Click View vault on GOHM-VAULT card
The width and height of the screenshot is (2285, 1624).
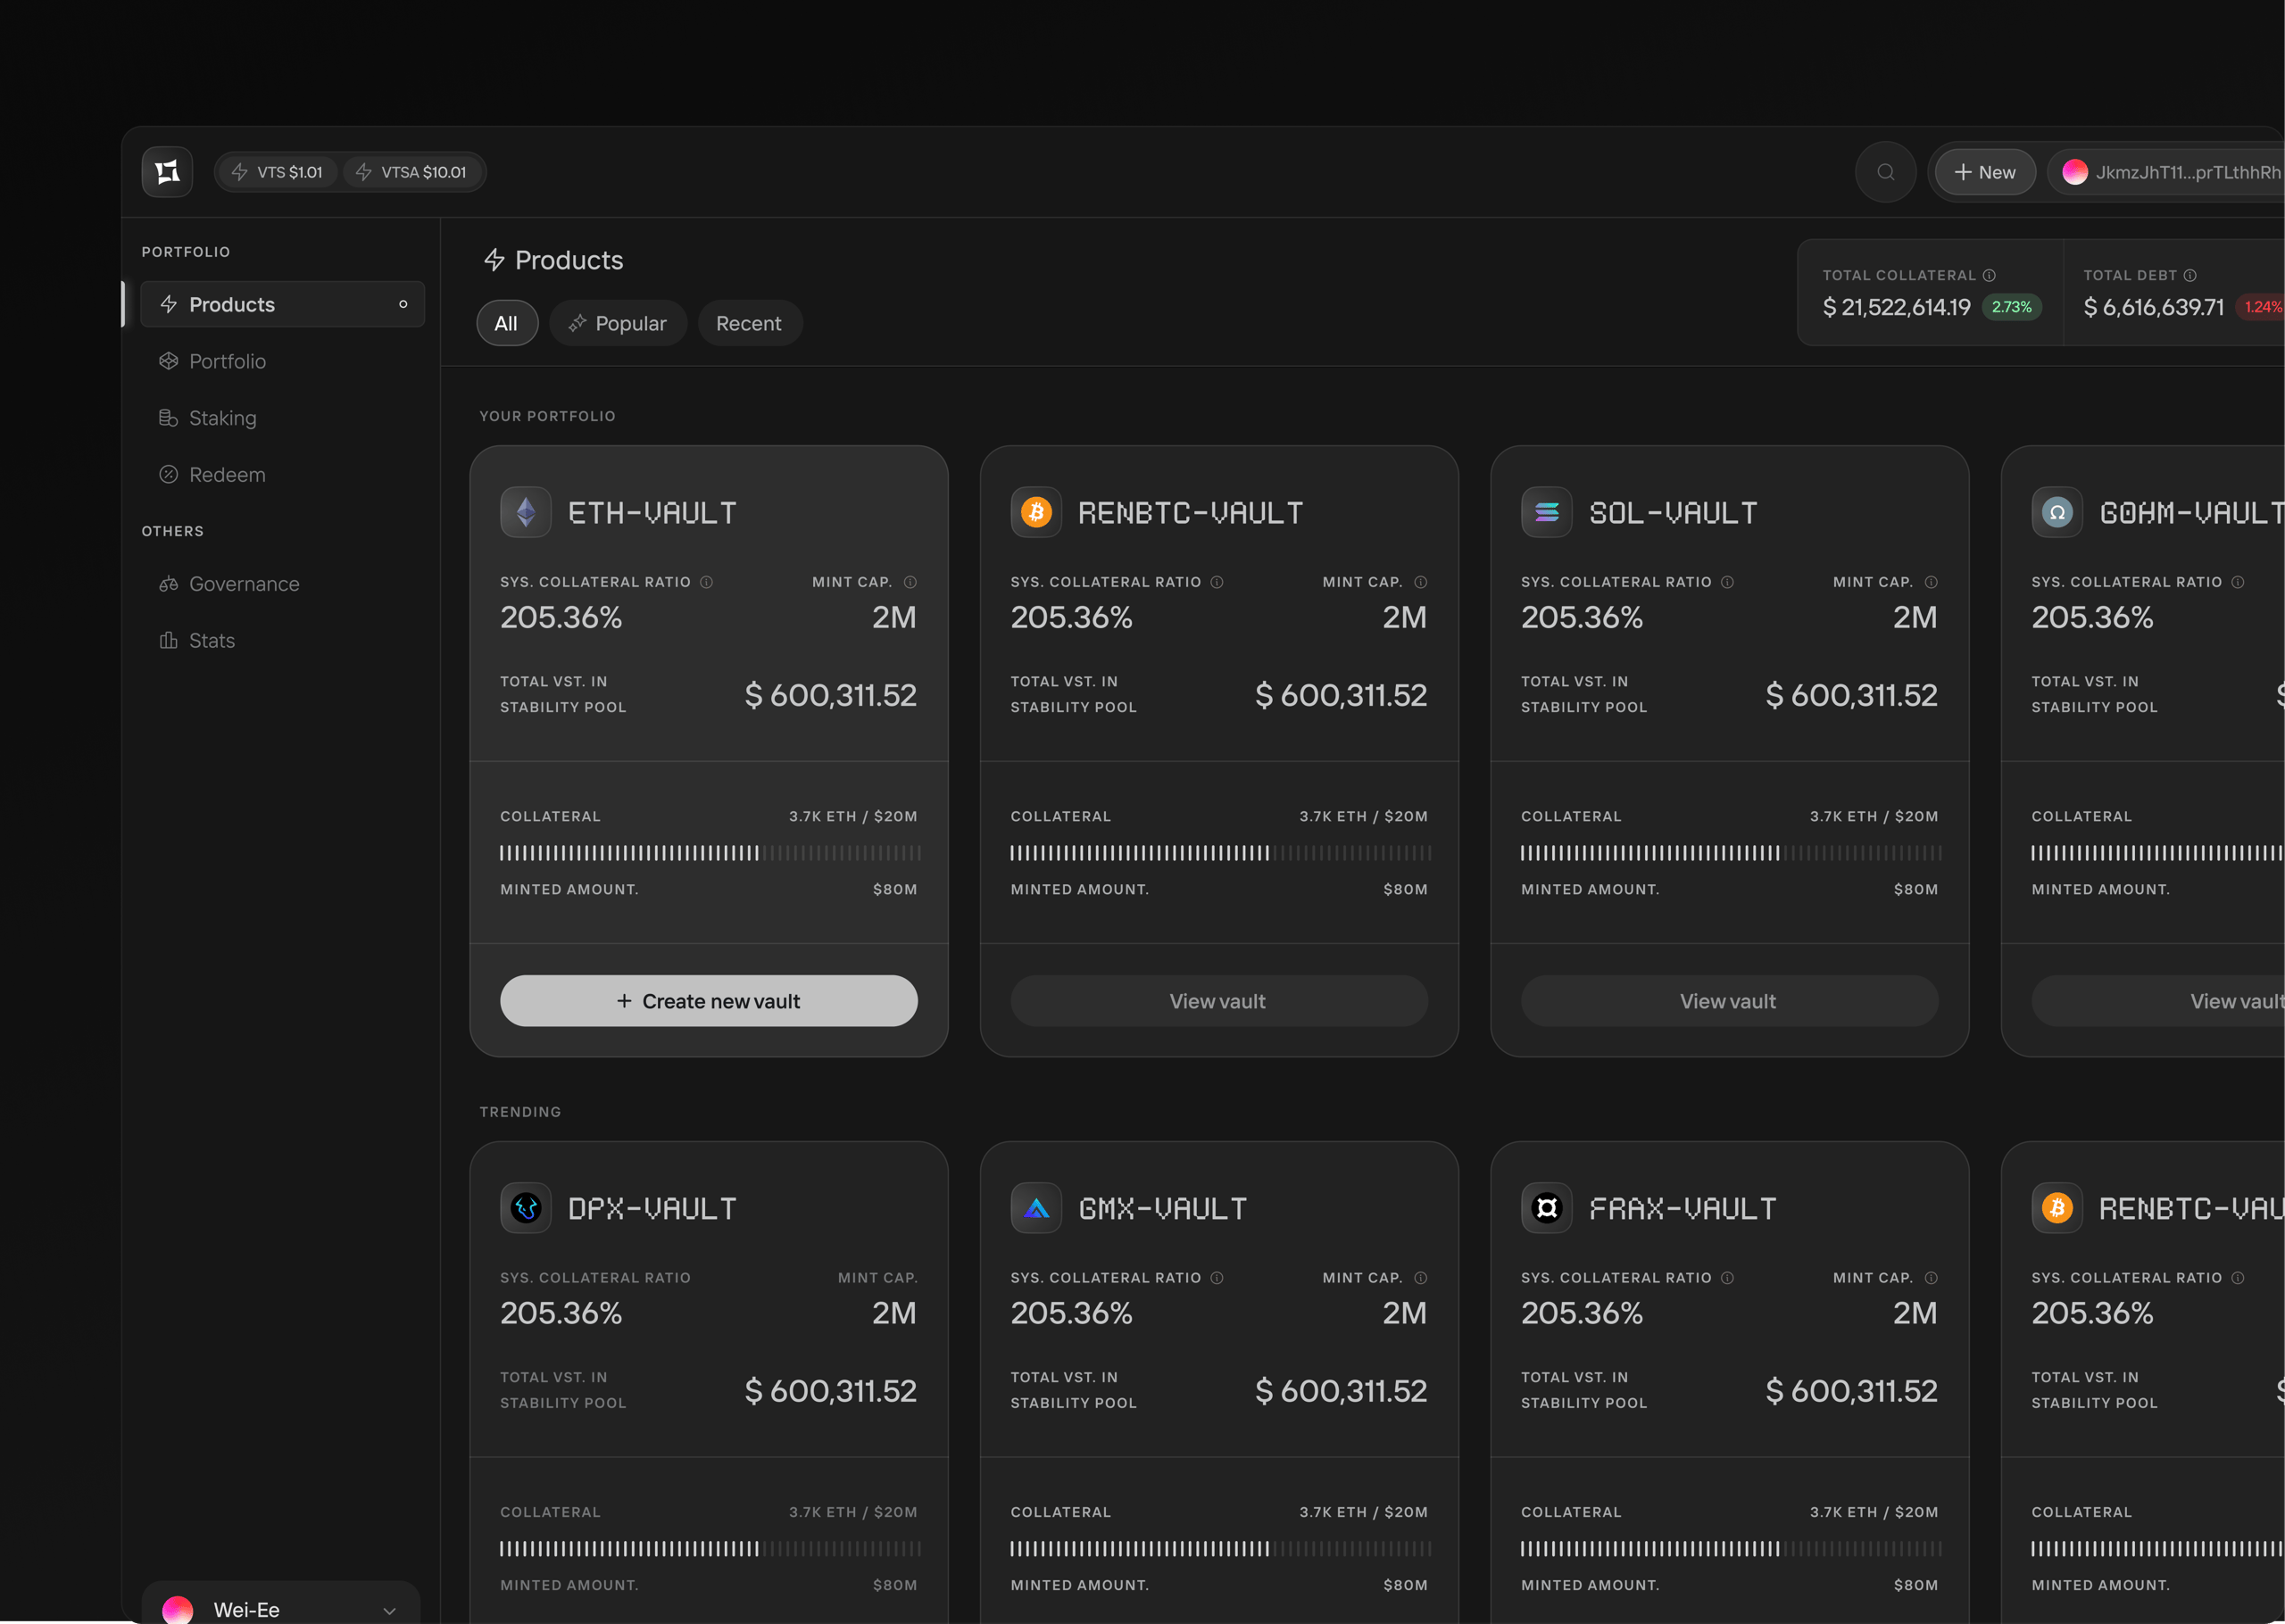[x=2158, y=1001]
